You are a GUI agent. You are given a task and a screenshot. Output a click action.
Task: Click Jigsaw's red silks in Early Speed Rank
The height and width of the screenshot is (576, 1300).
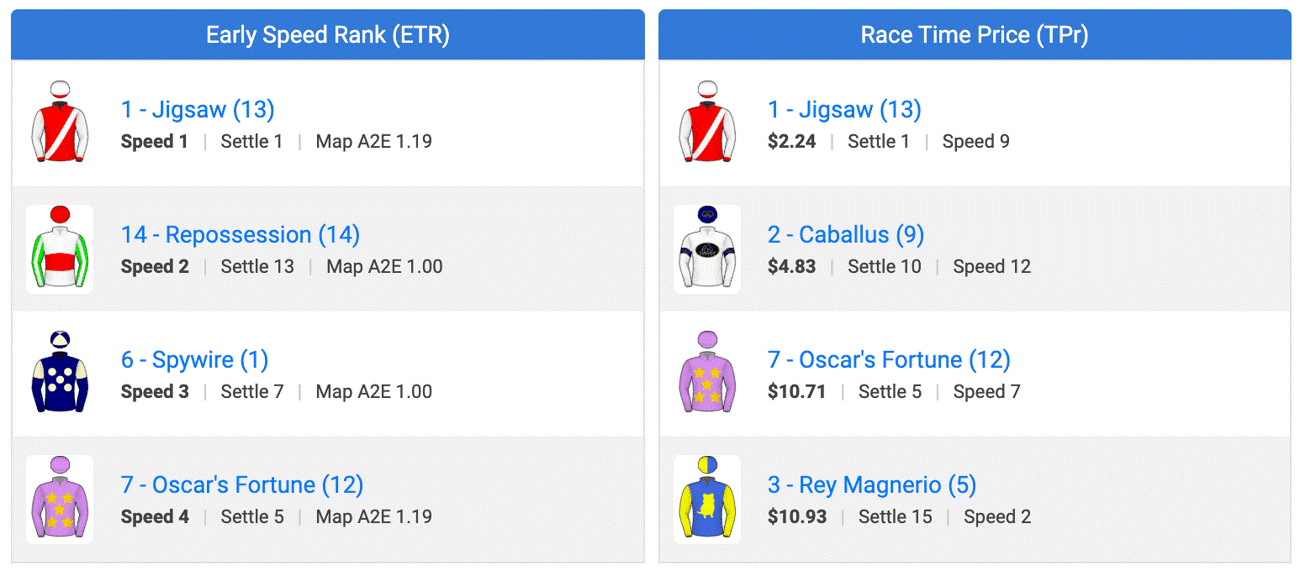point(60,123)
